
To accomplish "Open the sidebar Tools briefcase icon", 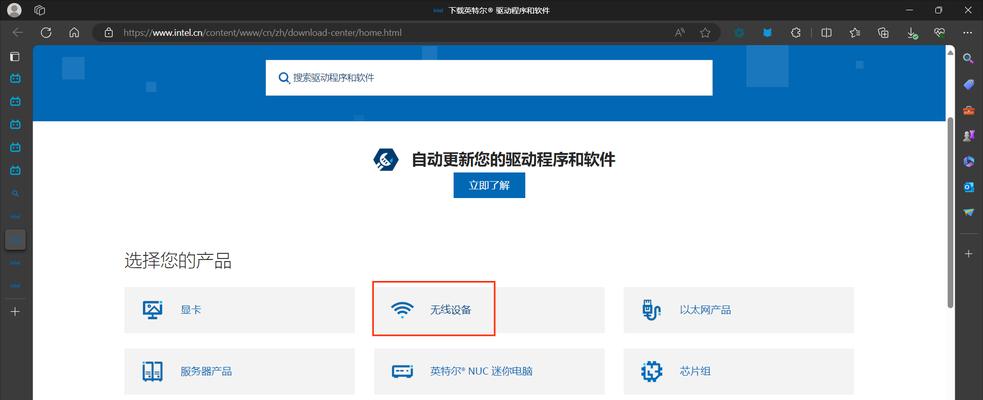I will [x=968, y=110].
